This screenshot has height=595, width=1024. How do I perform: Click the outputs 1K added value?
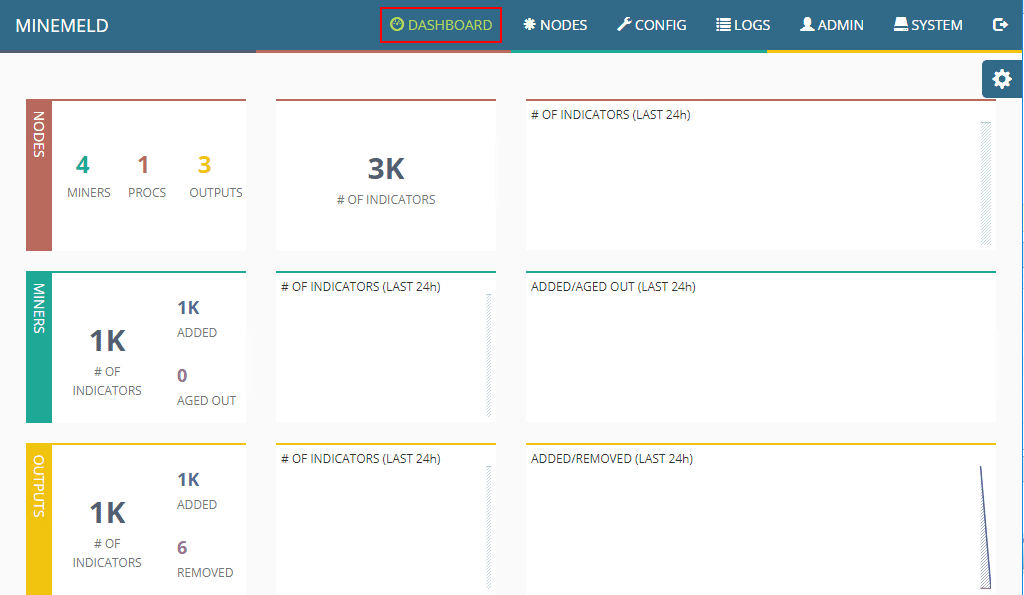pos(188,479)
